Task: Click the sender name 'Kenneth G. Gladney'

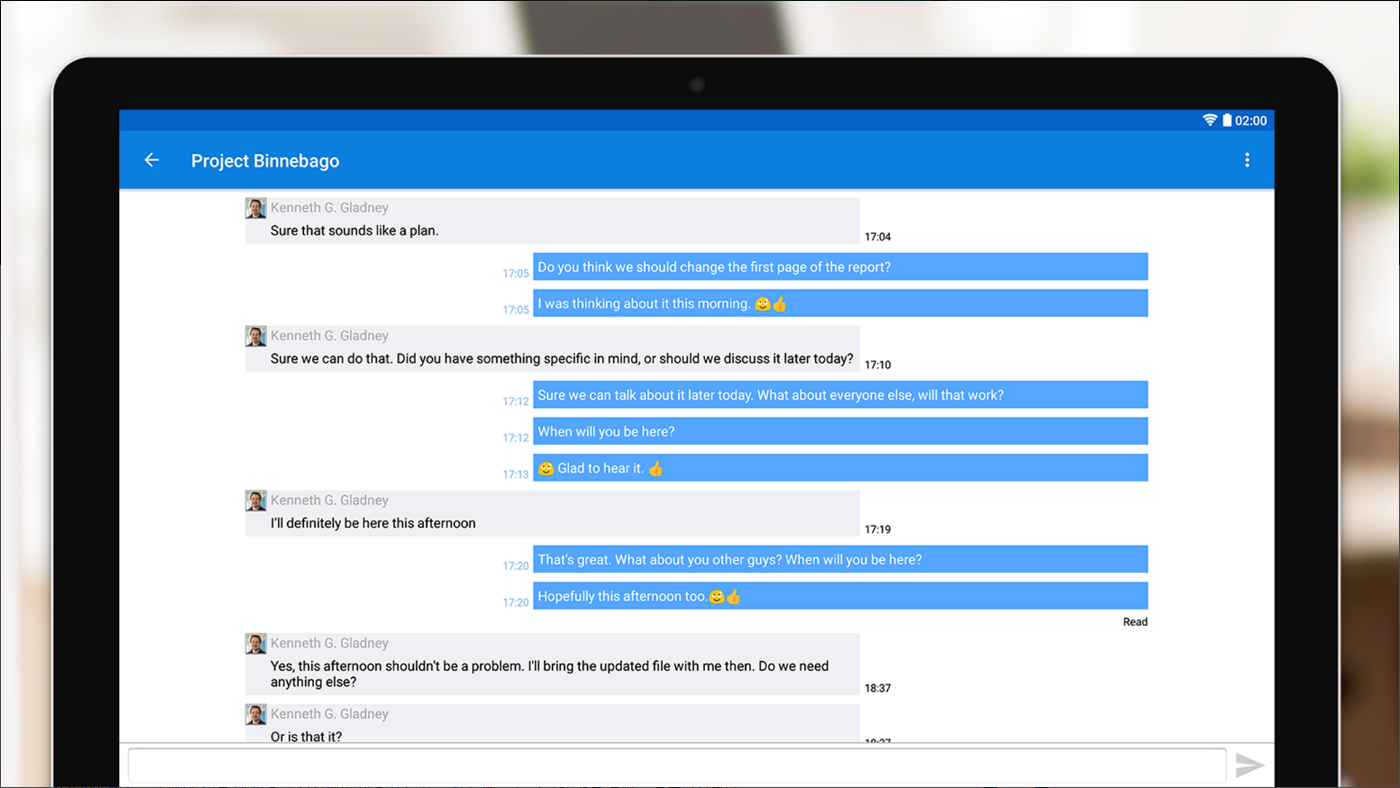Action: pos(330,207)
